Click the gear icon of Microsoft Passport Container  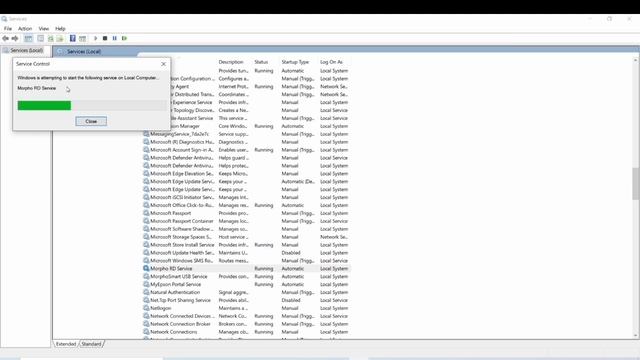[146, 221]
